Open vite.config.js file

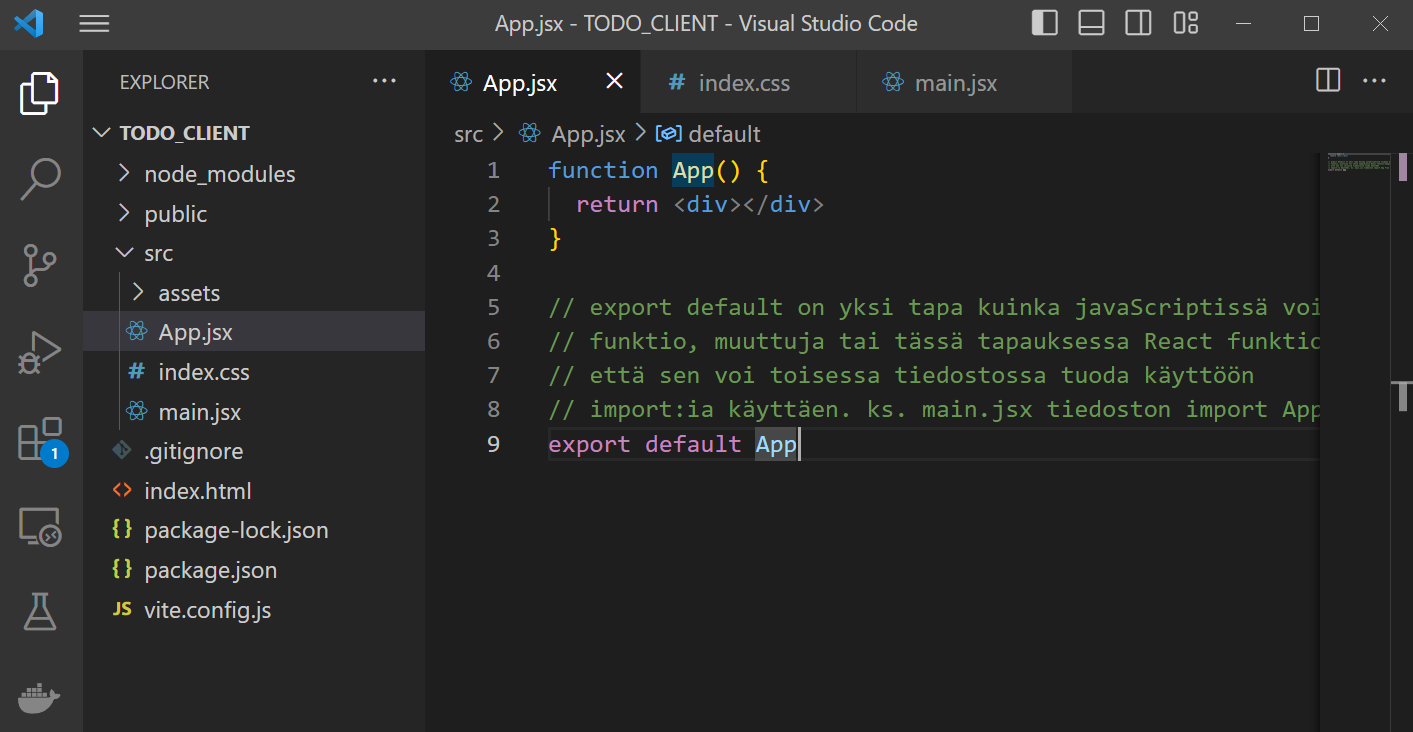click(x=254, y=610)
